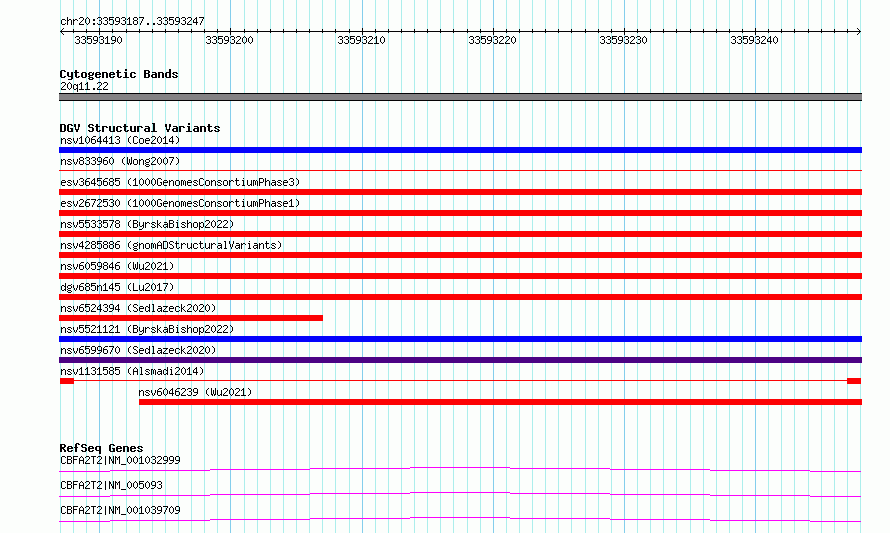Select the purple nsv6599670 variant bar
890x533 pixels.
pos(460,360)
